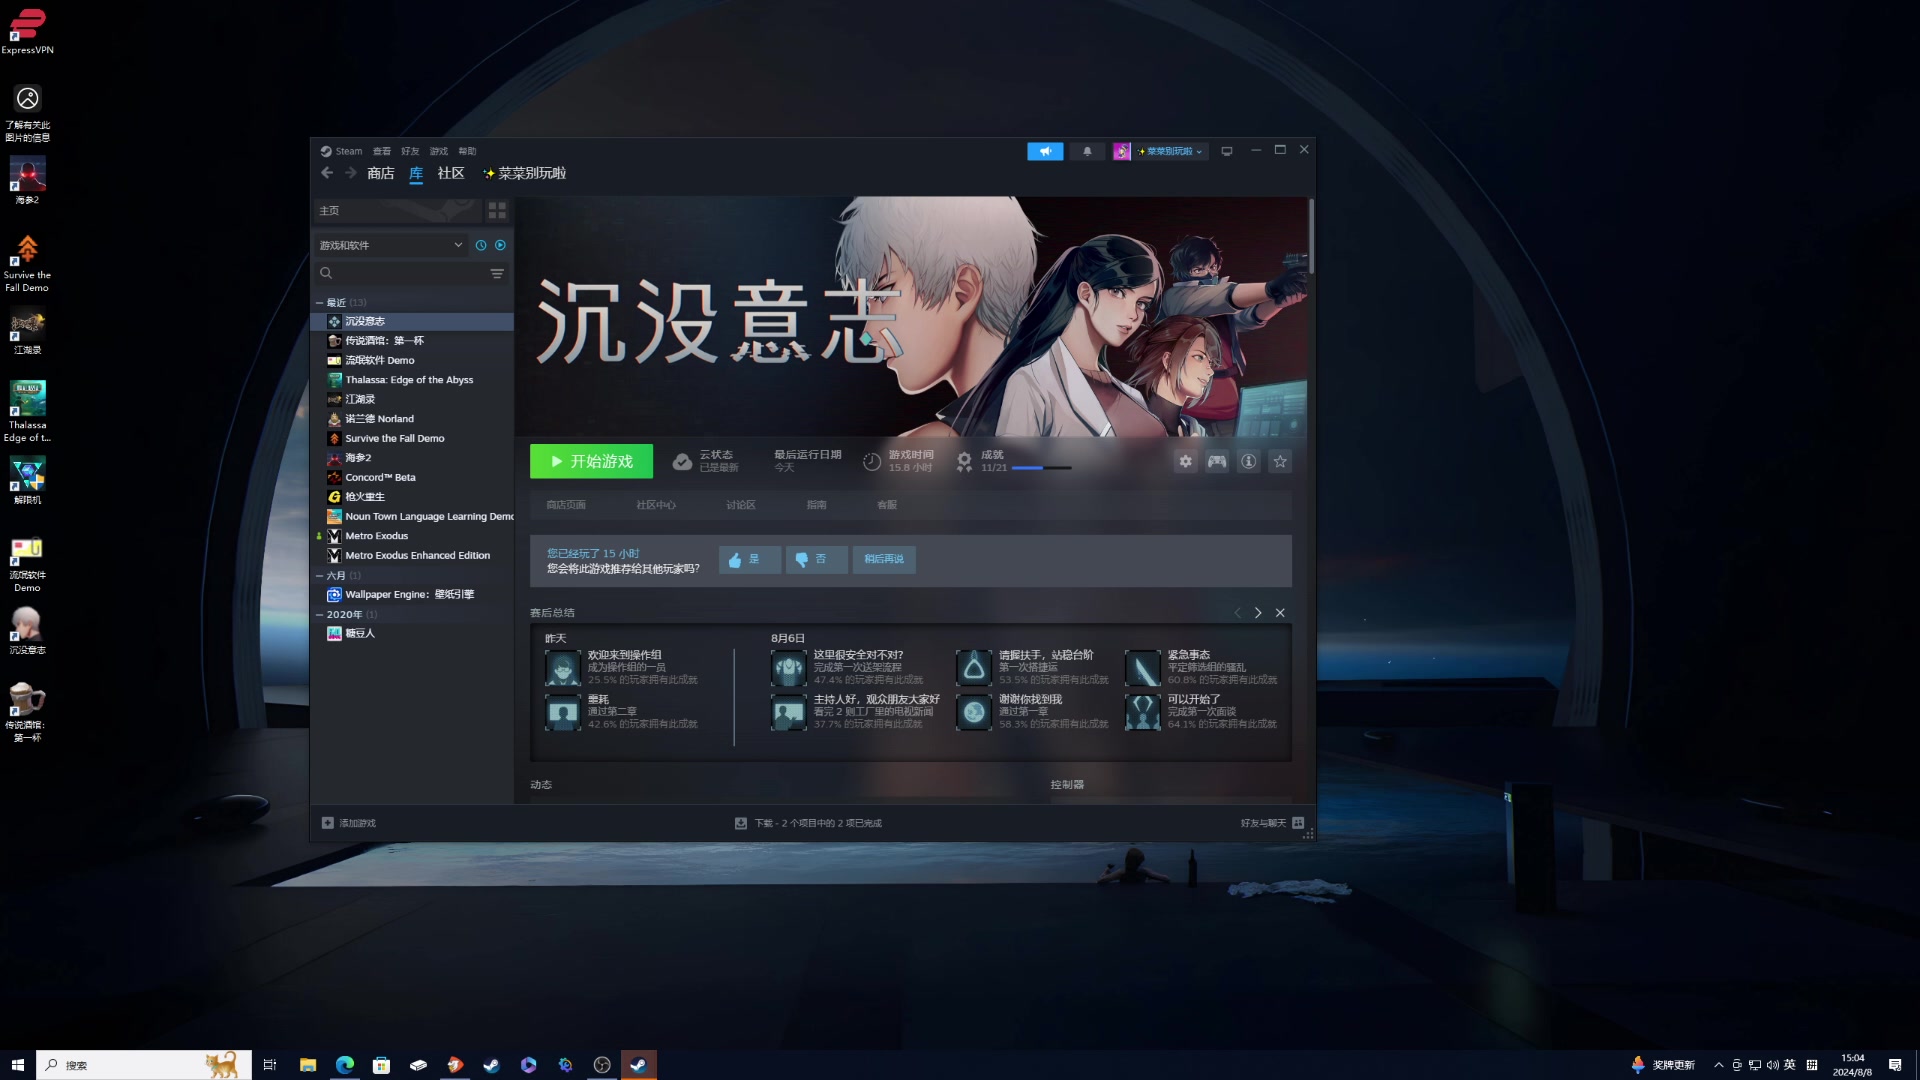The width and height of the screenshot is (1920, 1080).
Task: Open controller settings icon
Action: click(1217, 461)
